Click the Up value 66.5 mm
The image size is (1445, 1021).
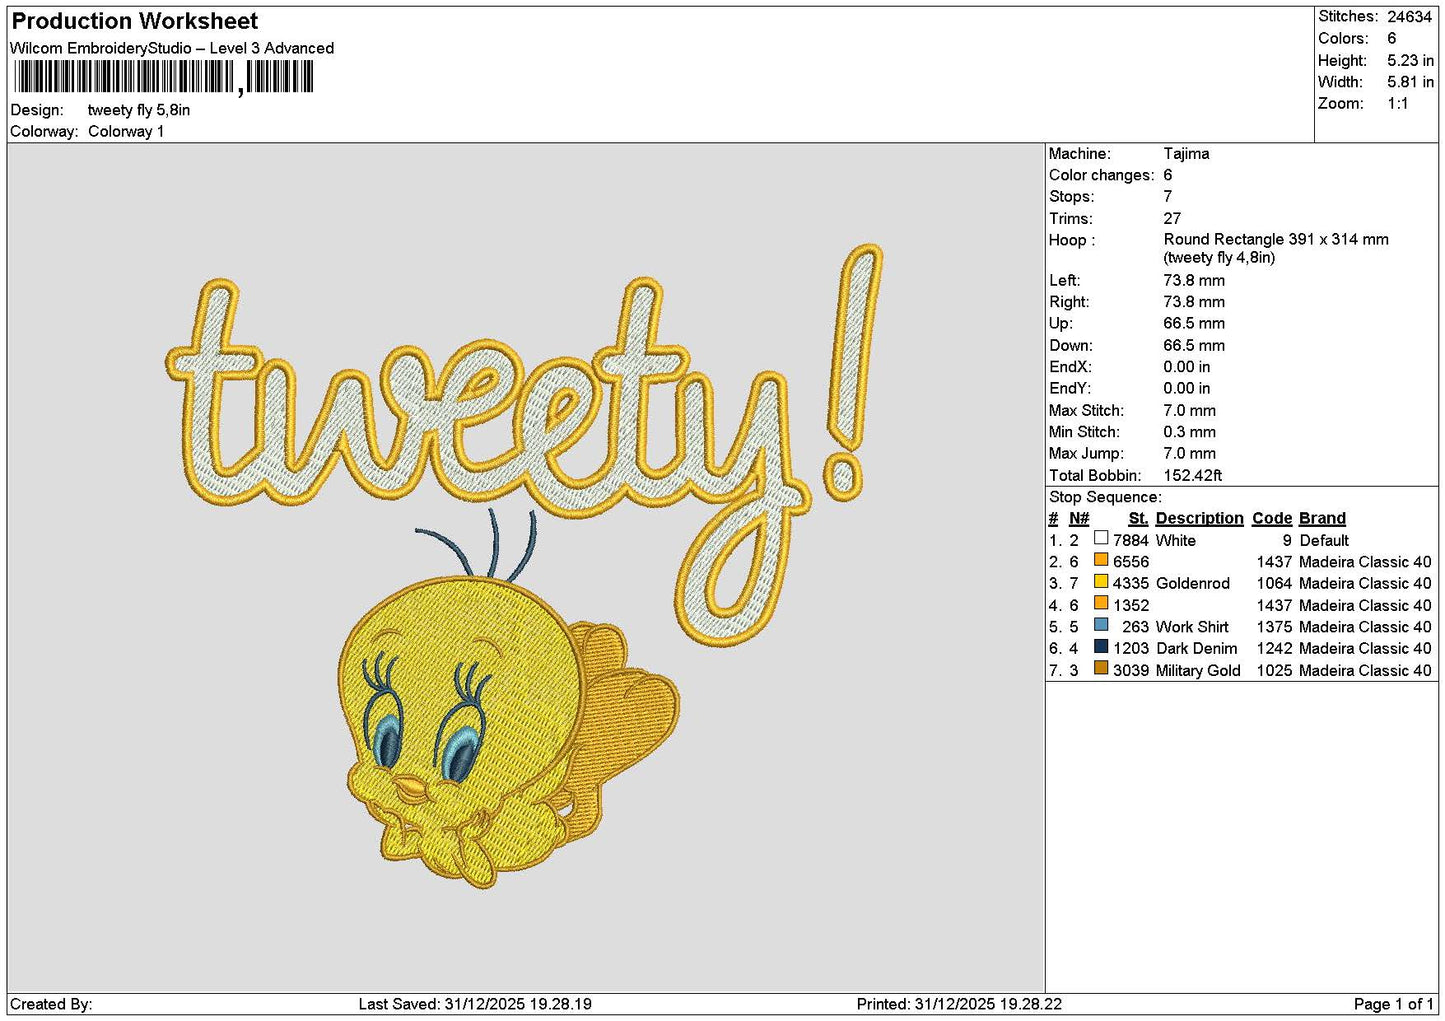point(1194,324)
